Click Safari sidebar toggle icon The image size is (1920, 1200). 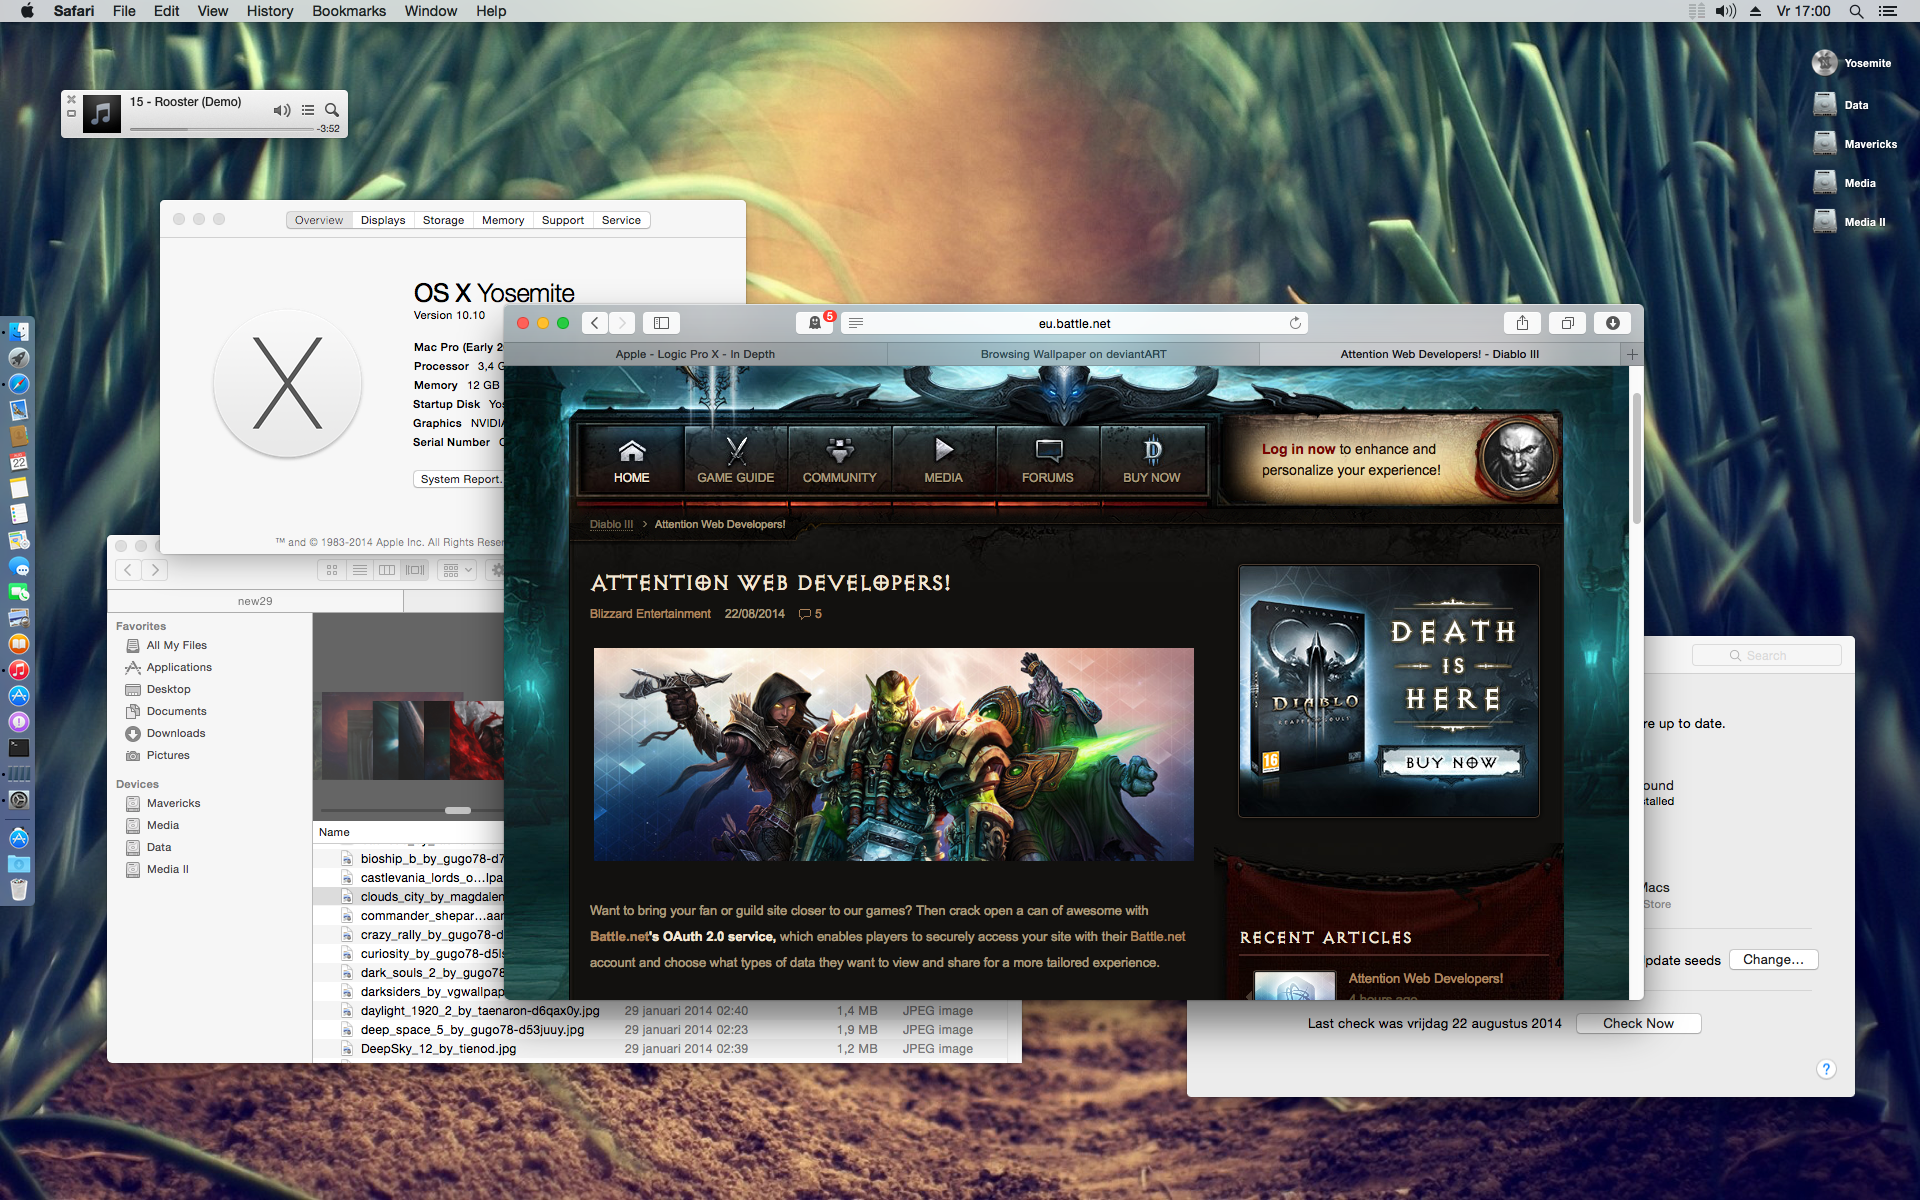[x=661, y=323]
